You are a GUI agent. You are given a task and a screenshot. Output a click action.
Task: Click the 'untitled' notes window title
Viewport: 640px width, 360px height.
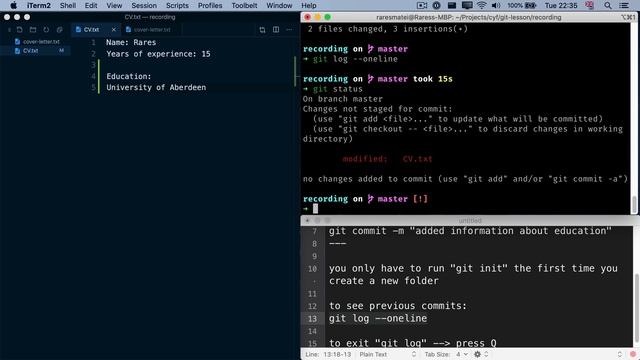click(x=470, y=220)
